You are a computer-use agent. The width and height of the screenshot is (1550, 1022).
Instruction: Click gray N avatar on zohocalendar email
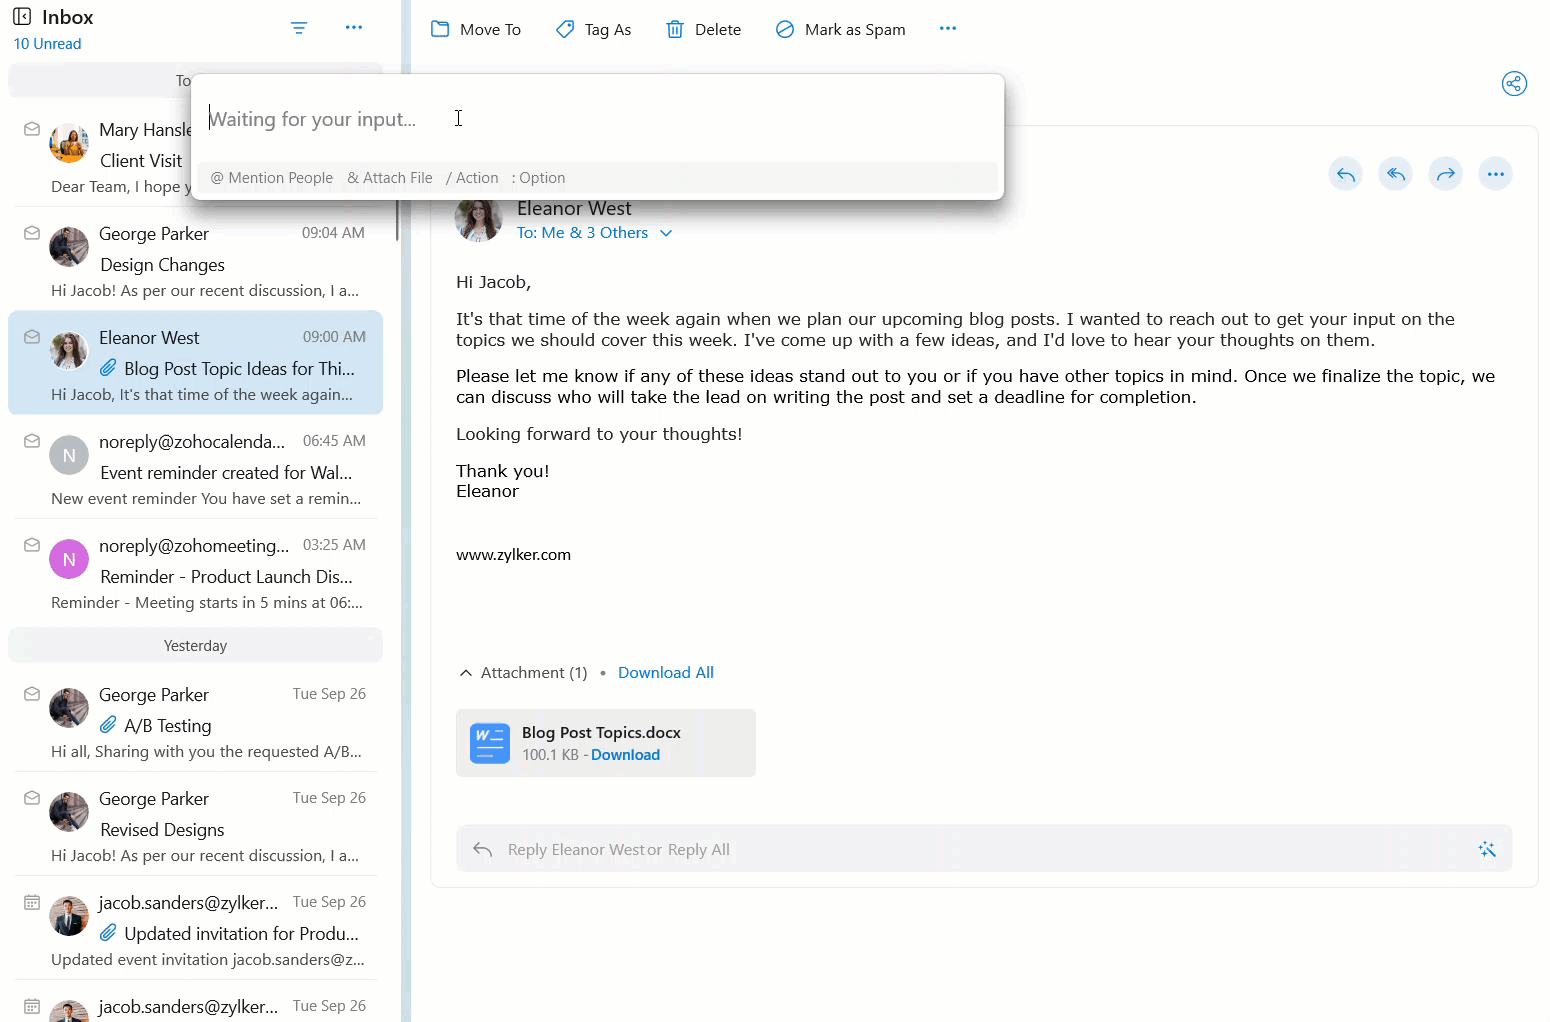coord(69,455)
